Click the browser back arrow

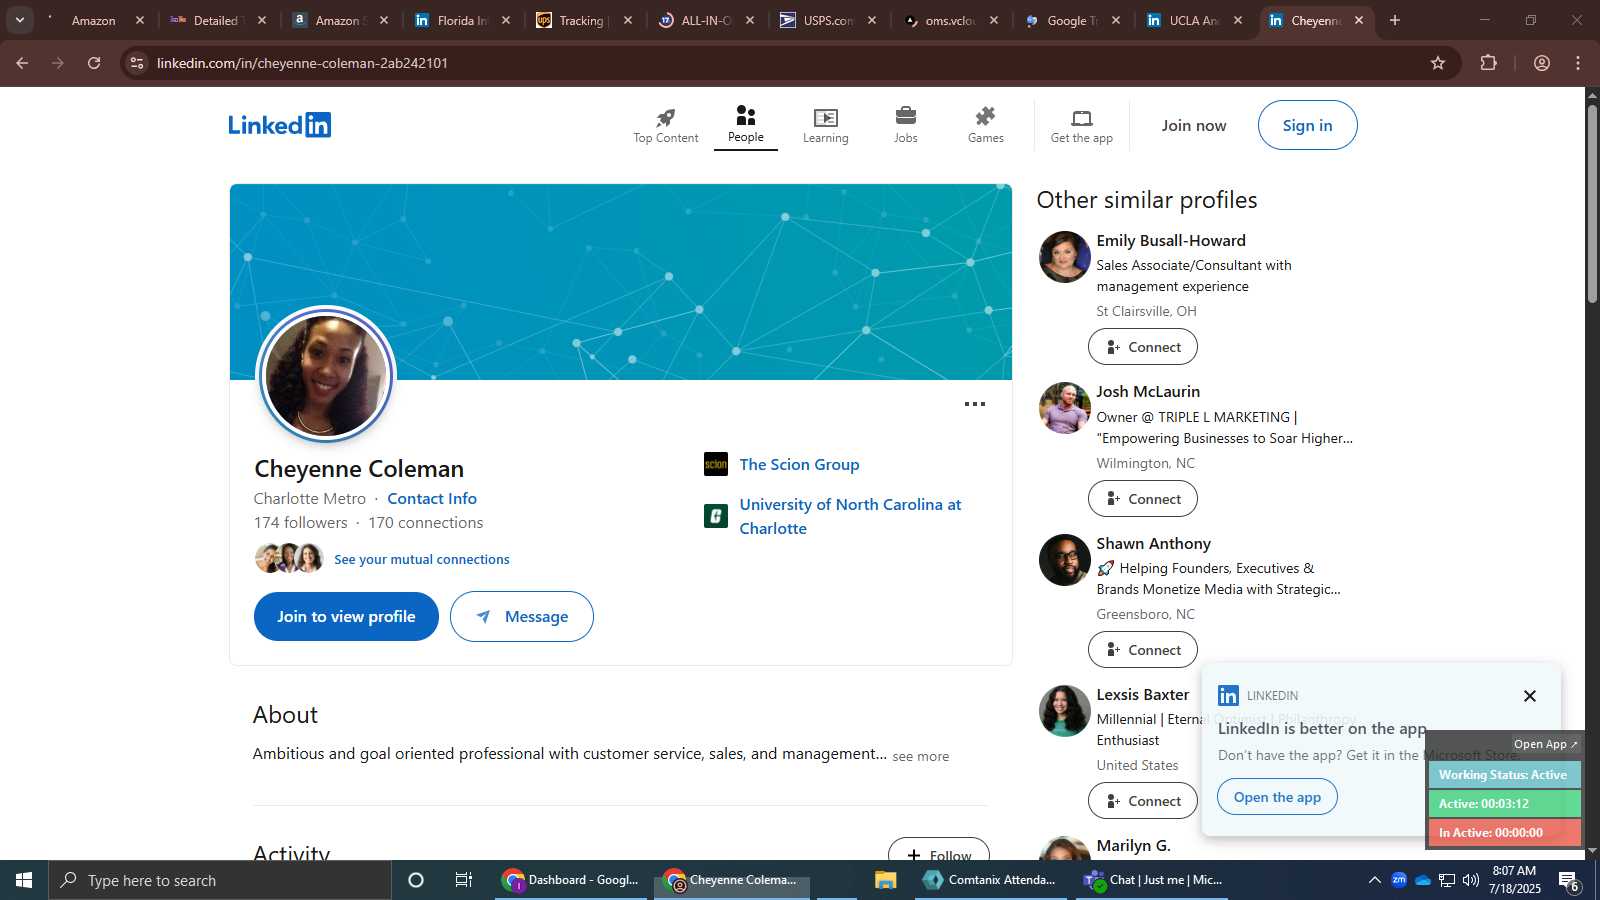(22, 63)
